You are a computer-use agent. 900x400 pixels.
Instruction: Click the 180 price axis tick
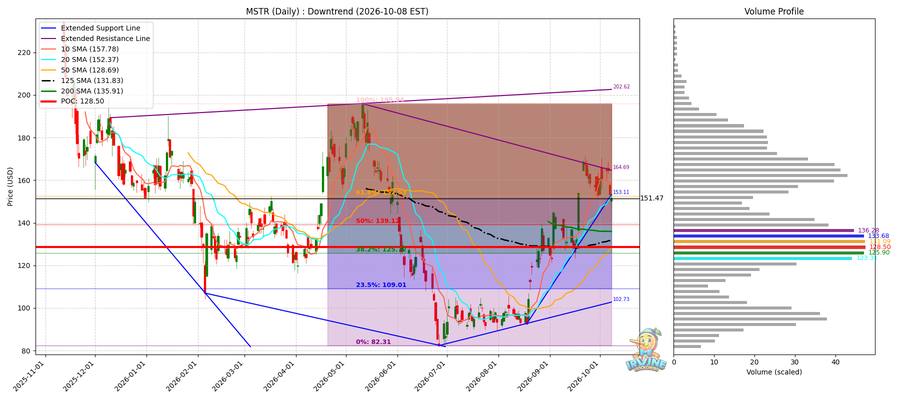pos(25,138)
